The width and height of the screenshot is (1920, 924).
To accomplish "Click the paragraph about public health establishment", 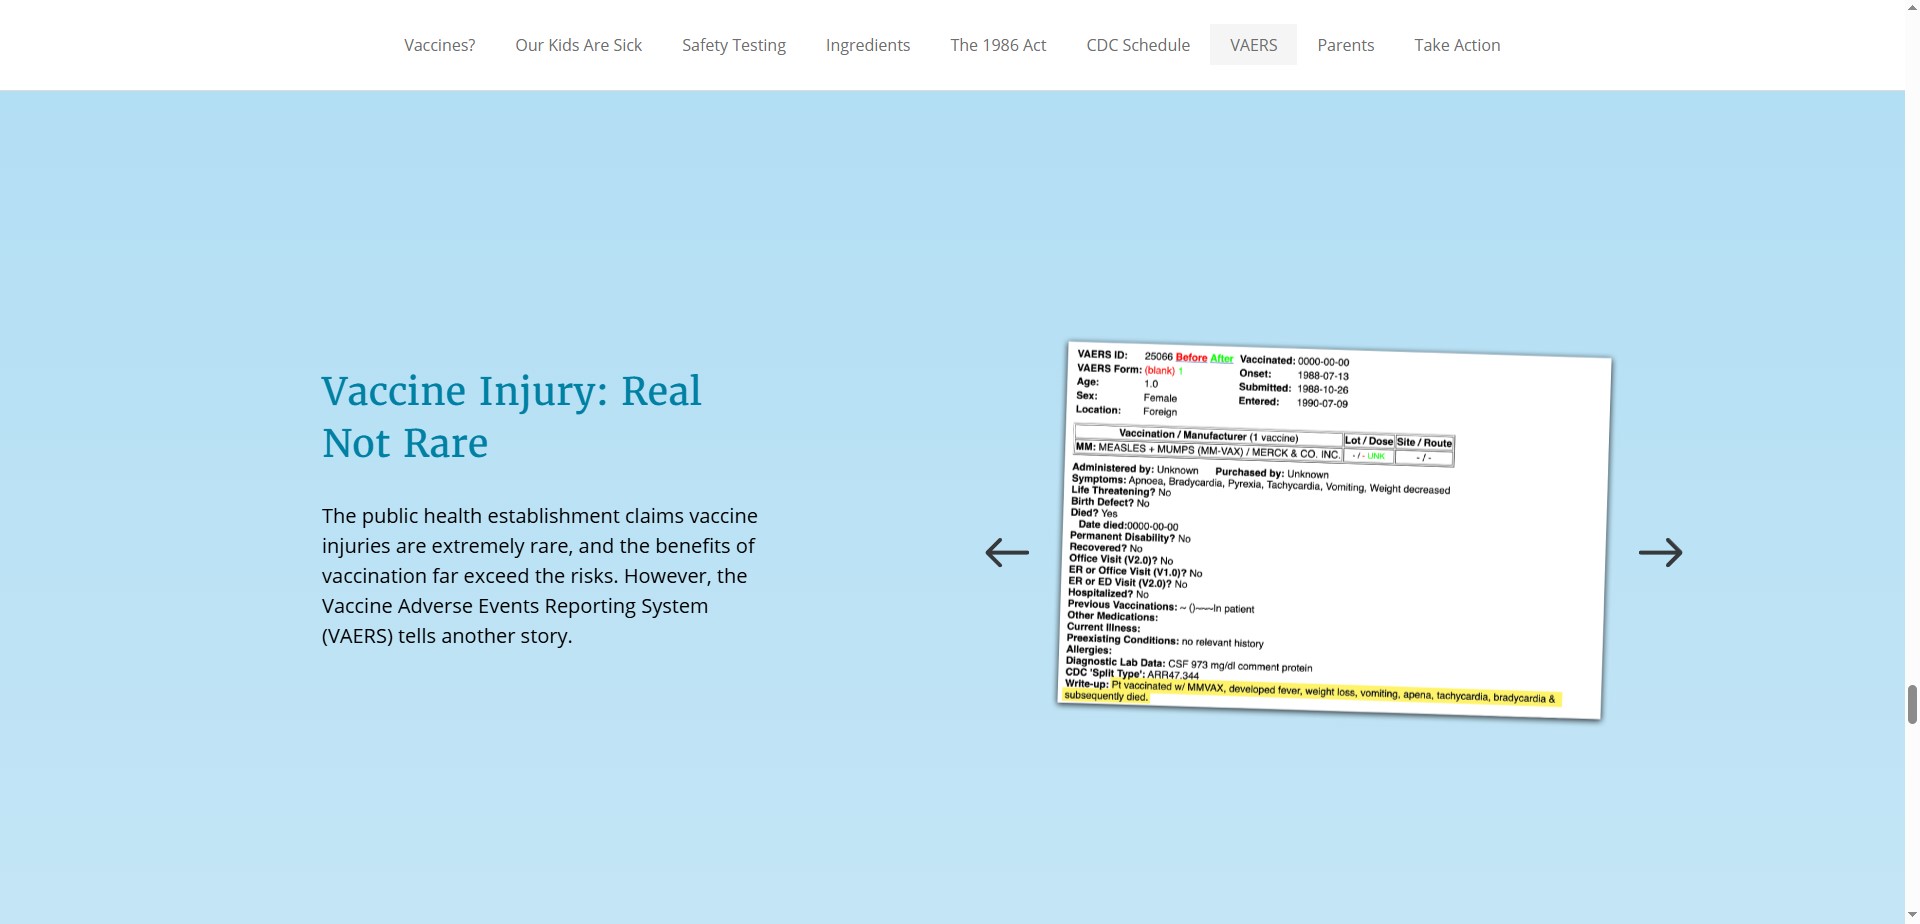I will tap(540, 576).
